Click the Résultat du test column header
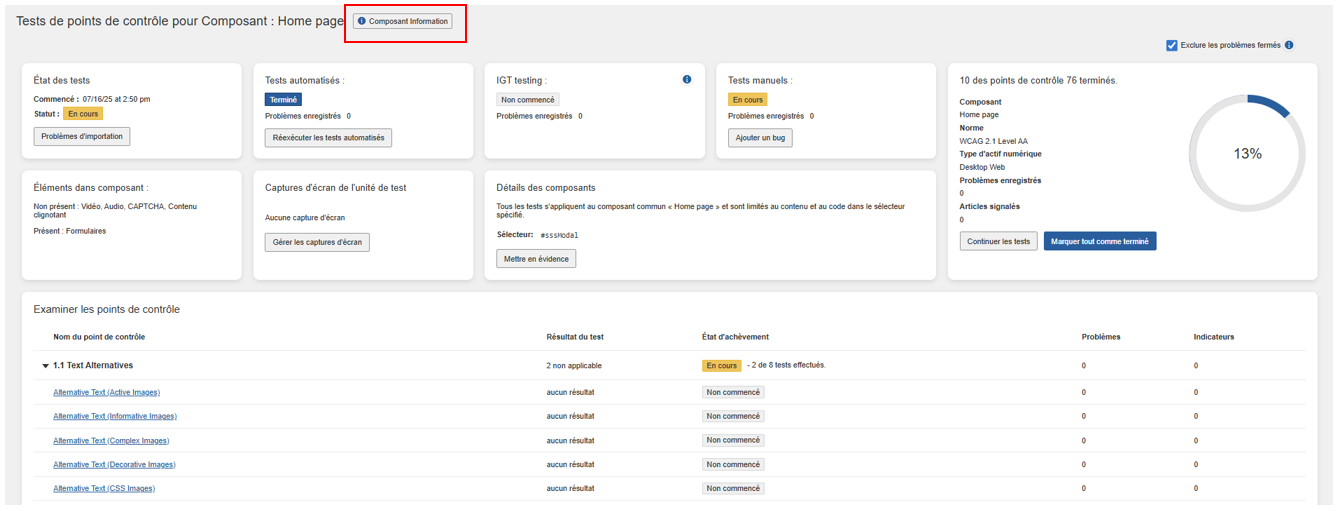1338x511 pixels. (x=575, y=337)
